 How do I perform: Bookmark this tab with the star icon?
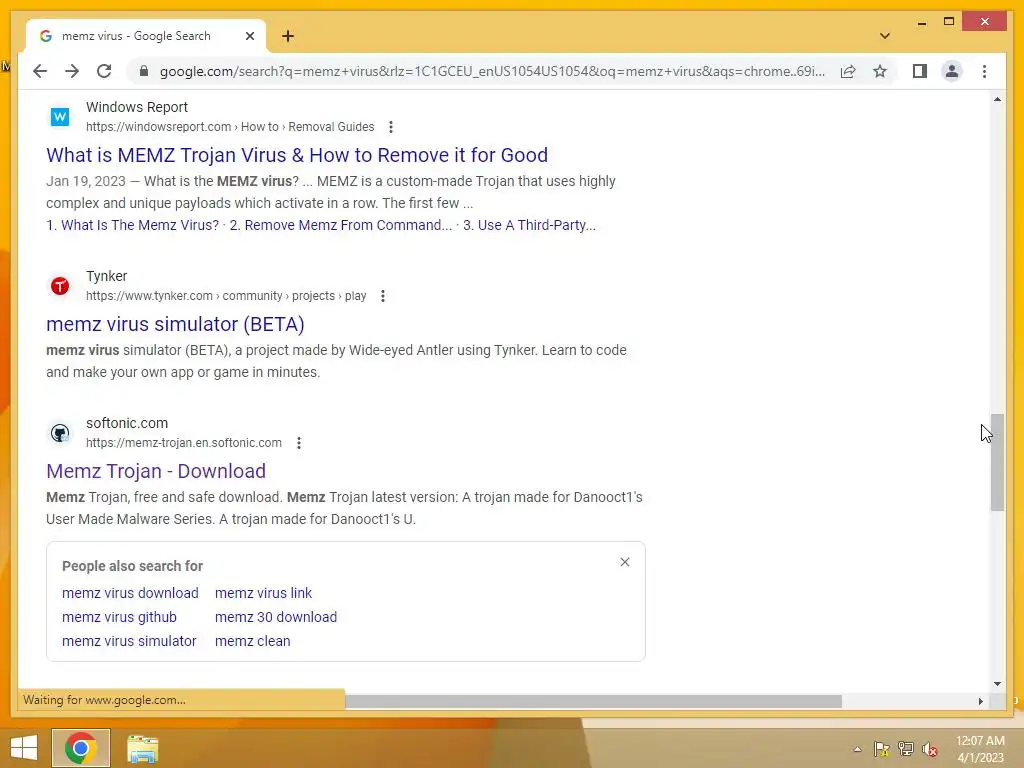(880, 71)
